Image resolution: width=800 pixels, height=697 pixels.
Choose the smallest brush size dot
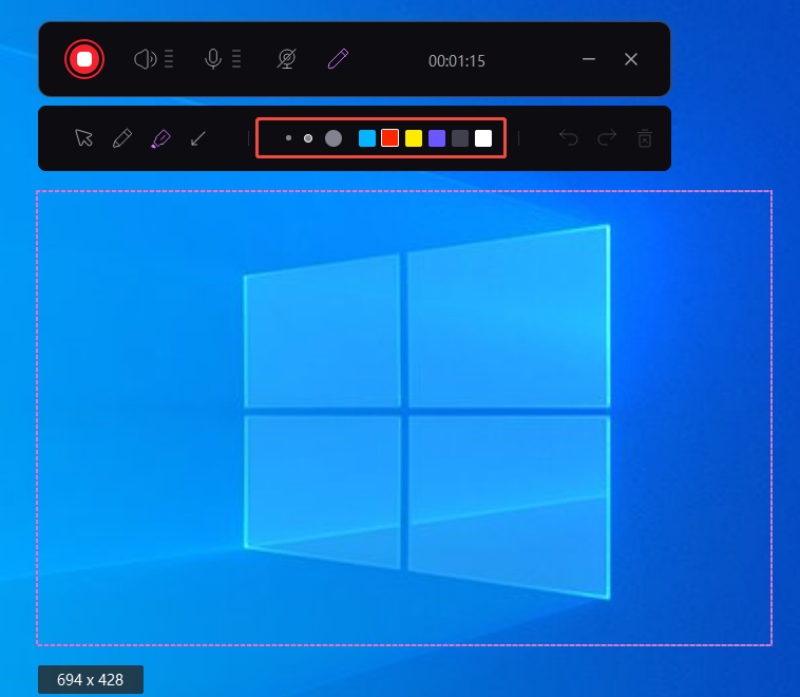288,138
